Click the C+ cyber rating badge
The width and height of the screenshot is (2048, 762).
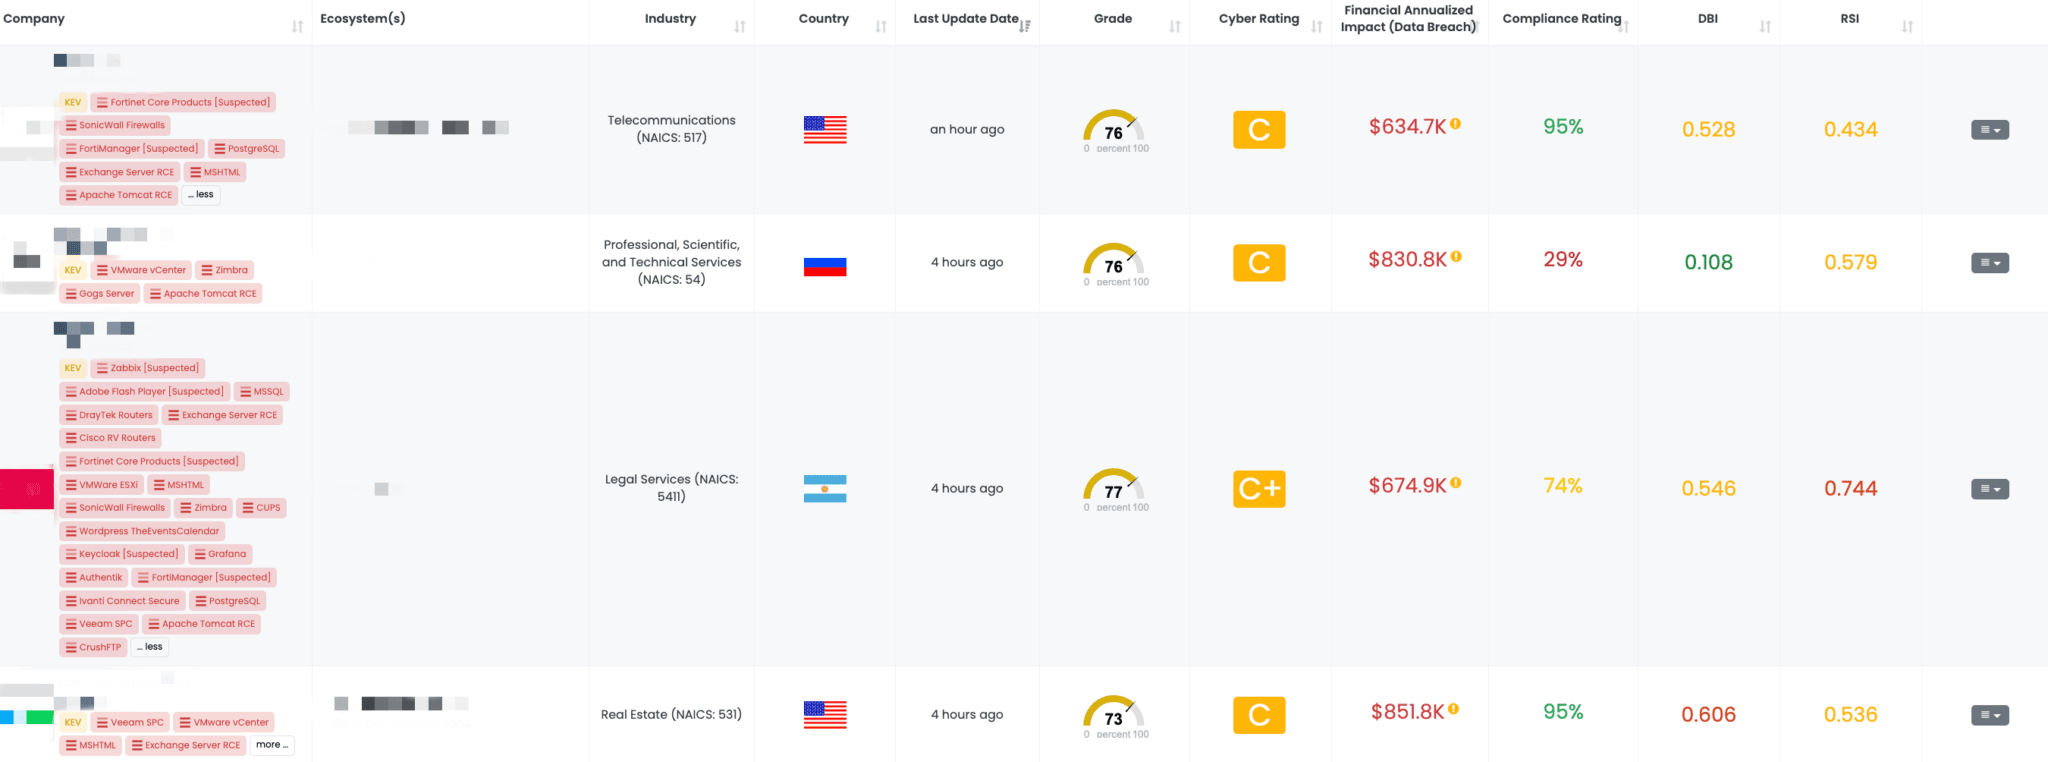[x=1259, y=489]
